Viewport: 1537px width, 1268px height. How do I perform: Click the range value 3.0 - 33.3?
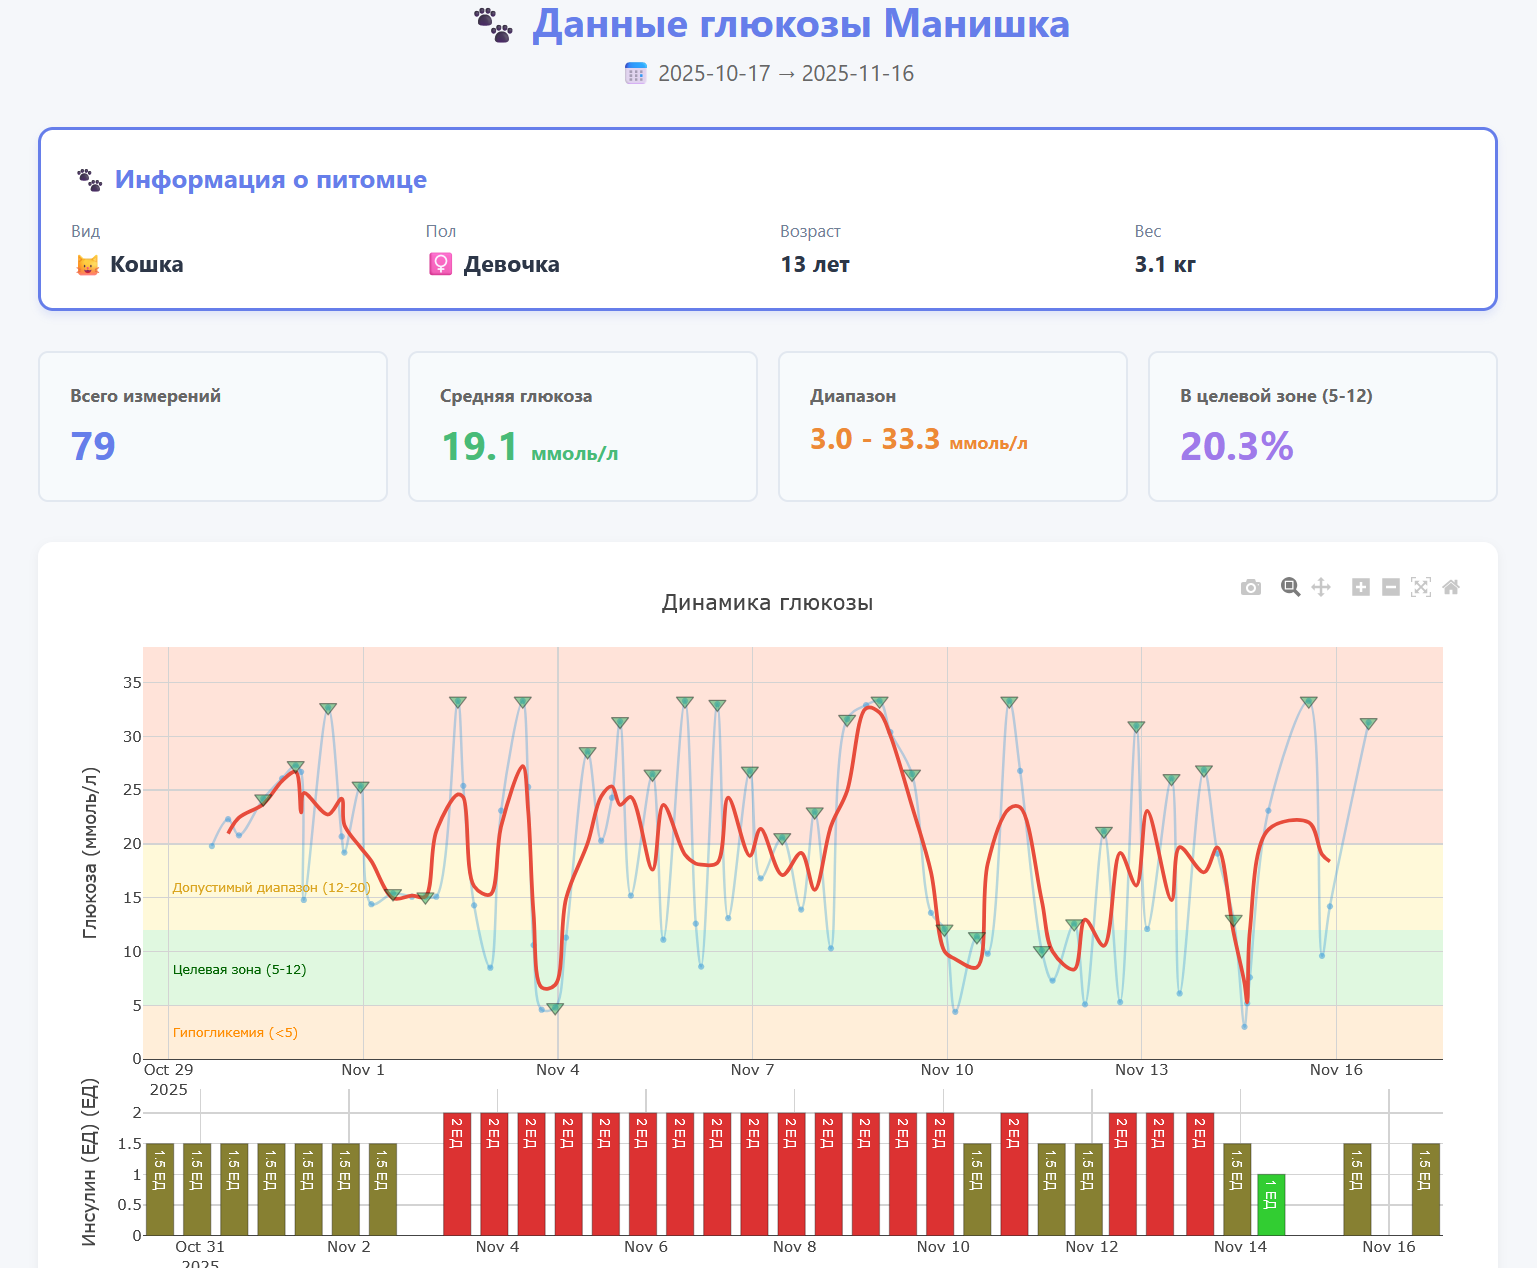click(875, 439)
